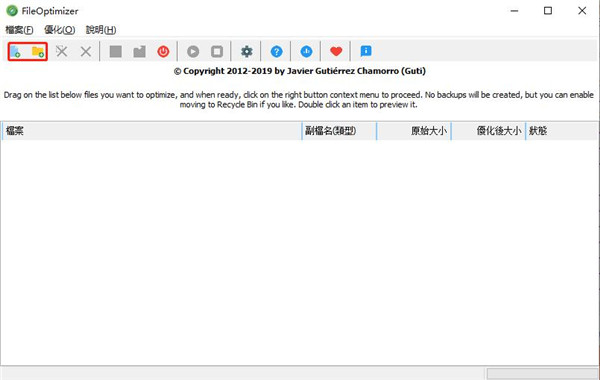Click the gray square toolbar icon
600x380 pixels.
coord(116,51)
